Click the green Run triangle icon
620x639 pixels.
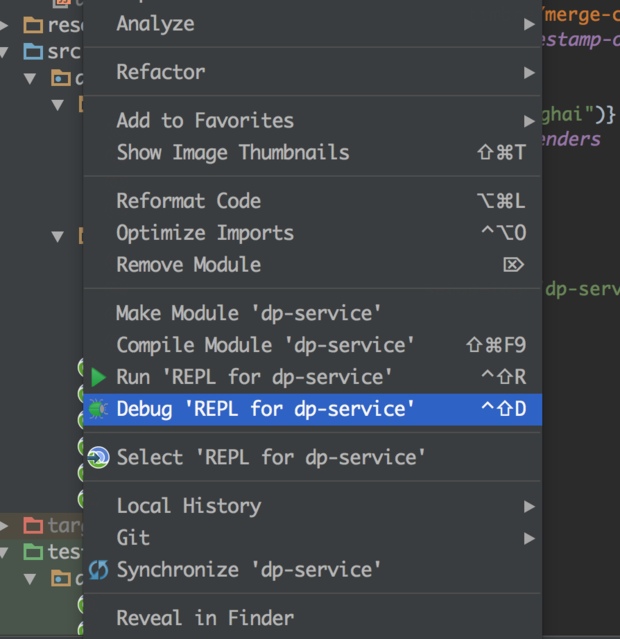pos(98,377)
